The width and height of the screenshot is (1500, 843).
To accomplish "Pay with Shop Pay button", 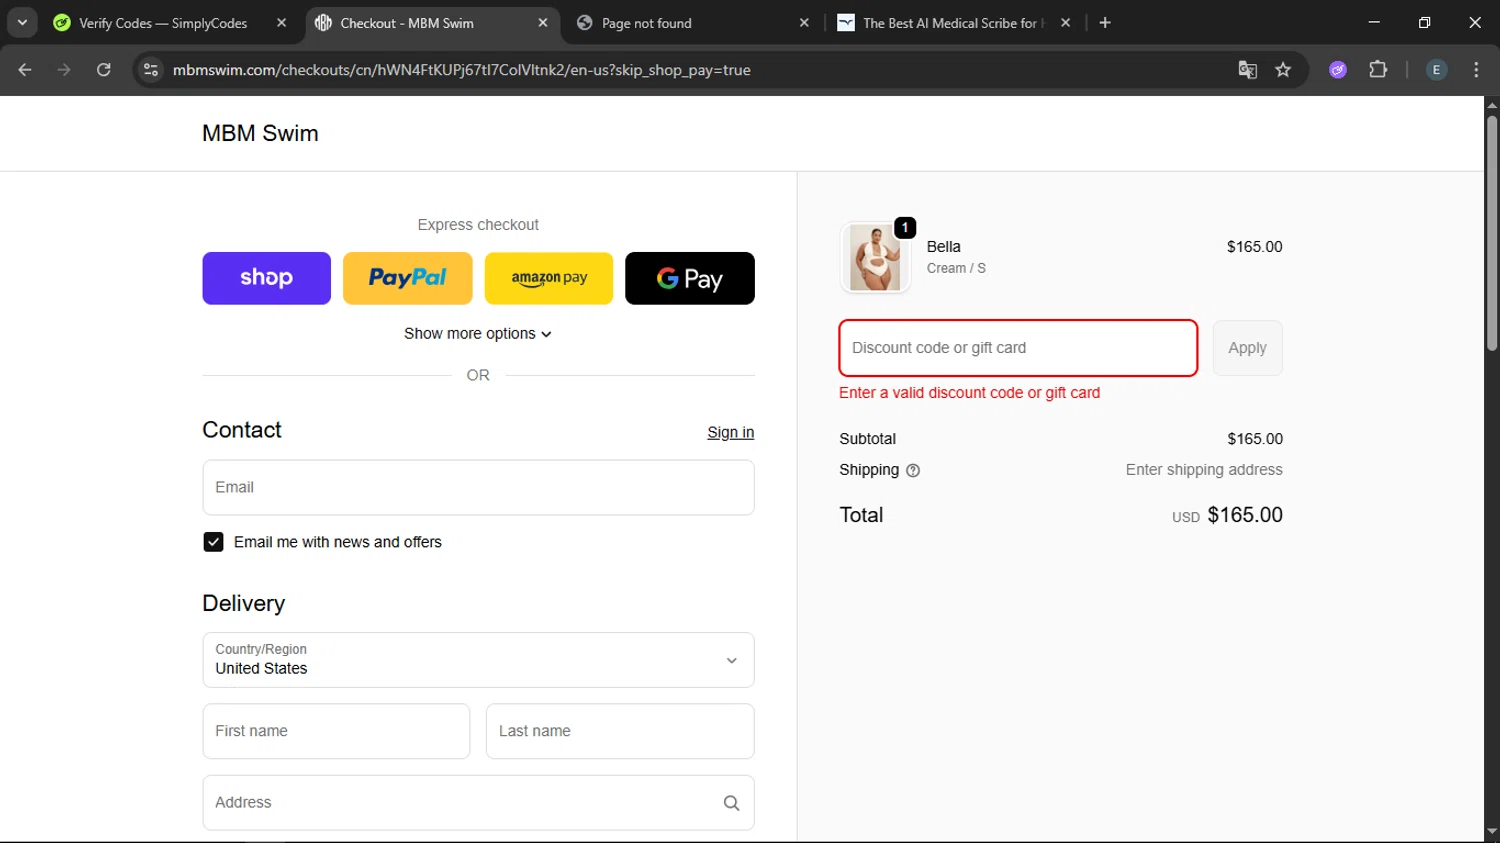I will coord(266,278).
